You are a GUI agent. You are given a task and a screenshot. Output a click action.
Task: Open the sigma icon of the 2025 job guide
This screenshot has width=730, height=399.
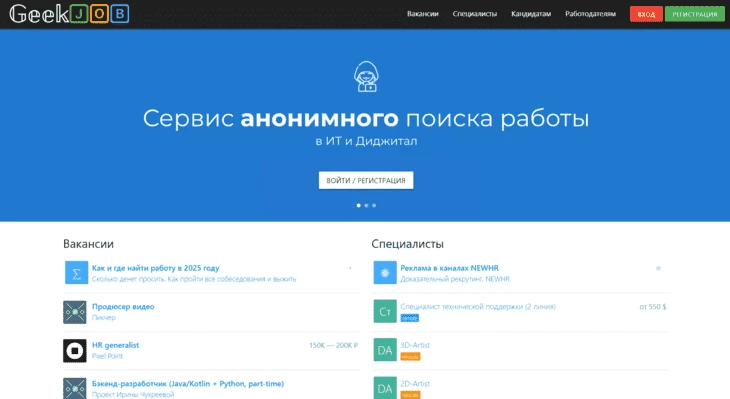(x=76, y=273)
